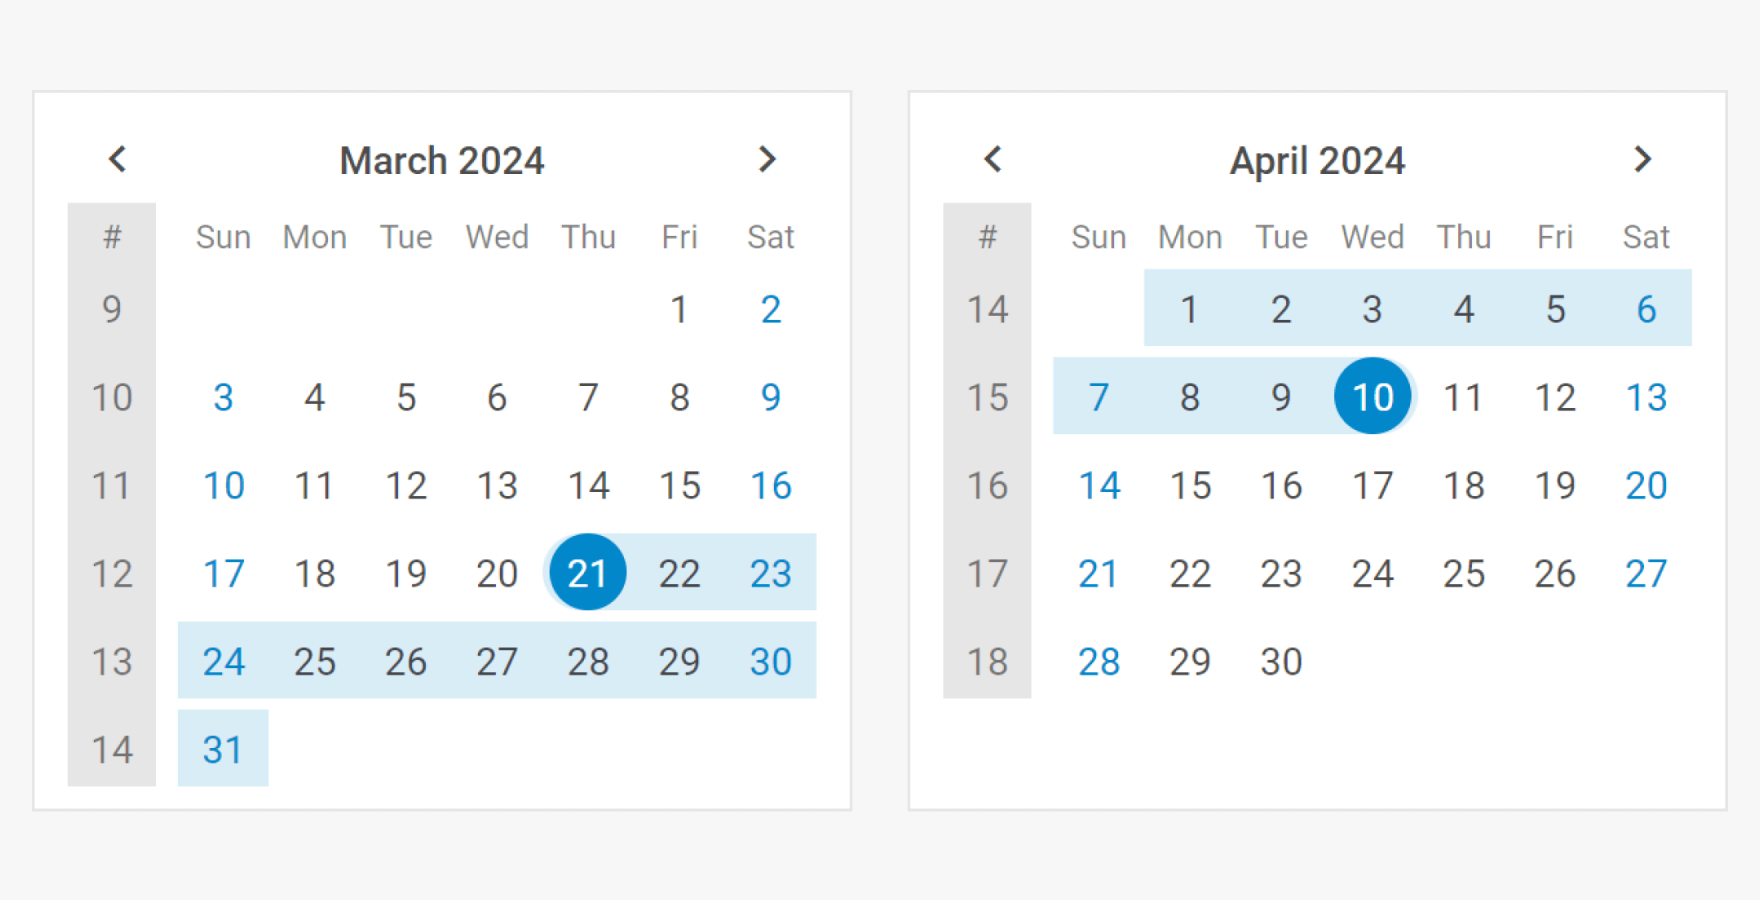
Task: Select Sunday April 28
Action: pyautogui.click(x=1099, y=661)
